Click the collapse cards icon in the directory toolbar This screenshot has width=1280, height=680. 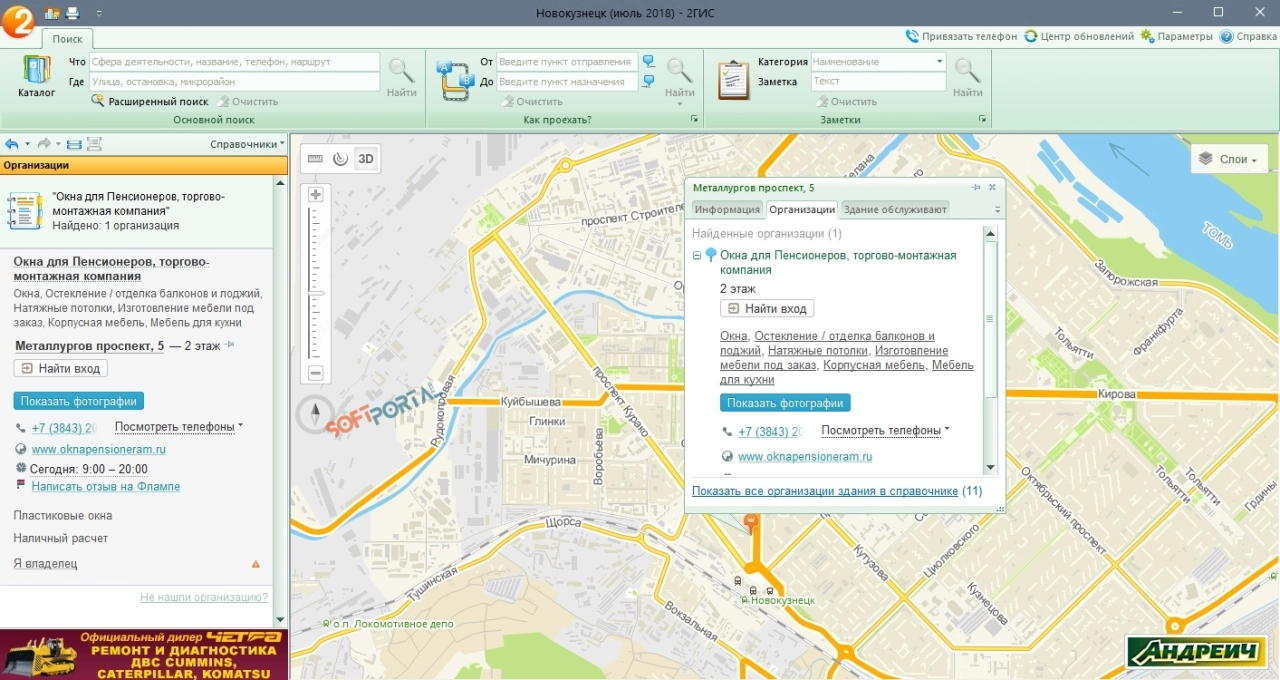(x=74, y=144)
